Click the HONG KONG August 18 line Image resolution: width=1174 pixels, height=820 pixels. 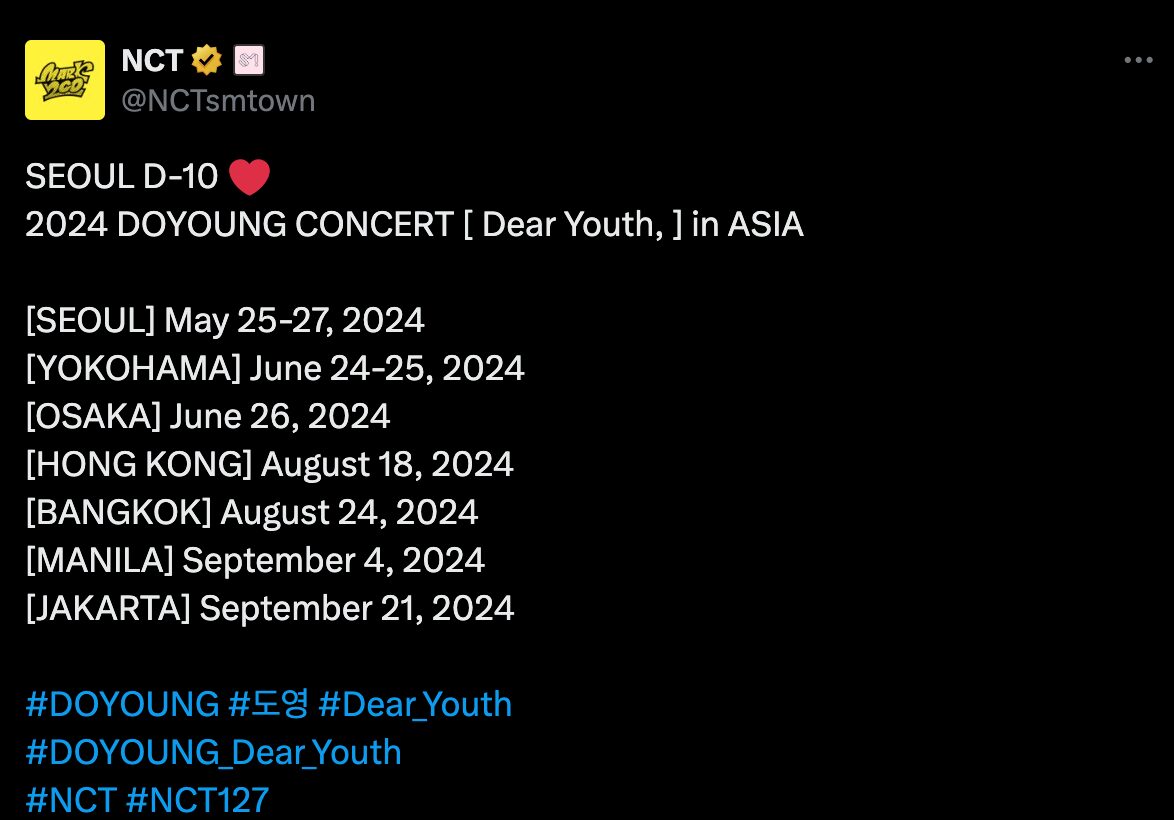tap(269, 464)
